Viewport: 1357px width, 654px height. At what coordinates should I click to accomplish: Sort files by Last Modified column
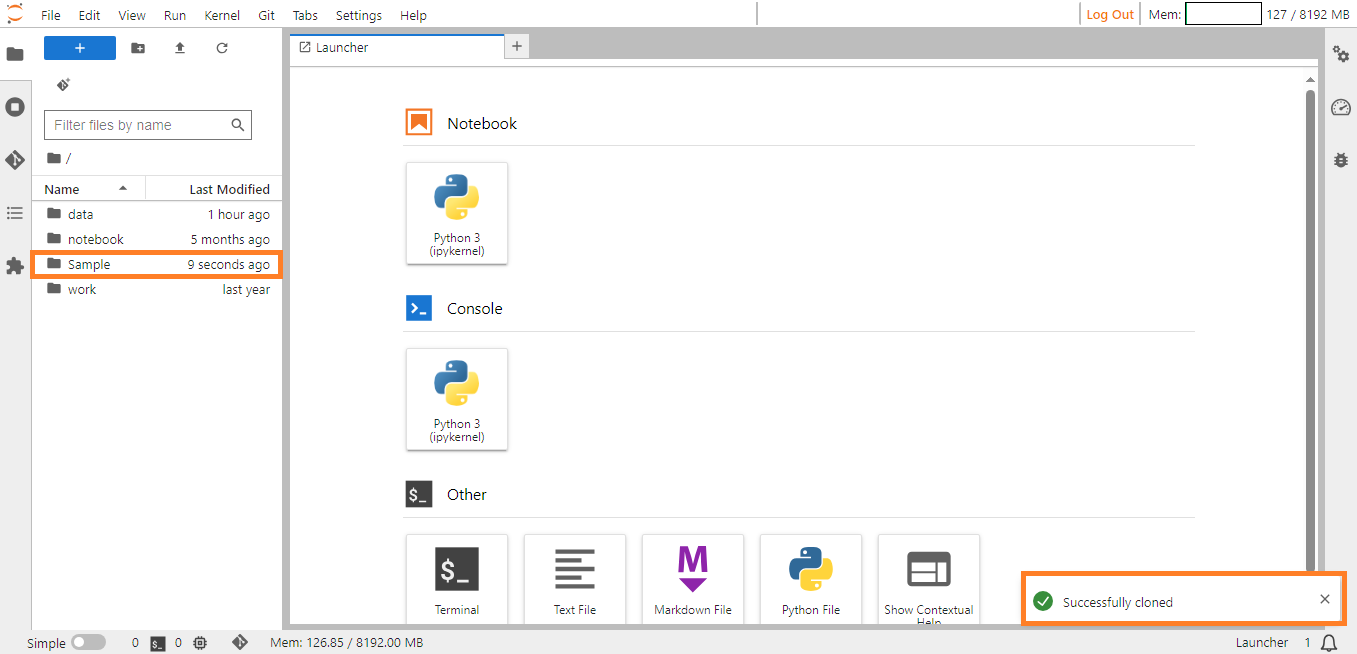214,189
